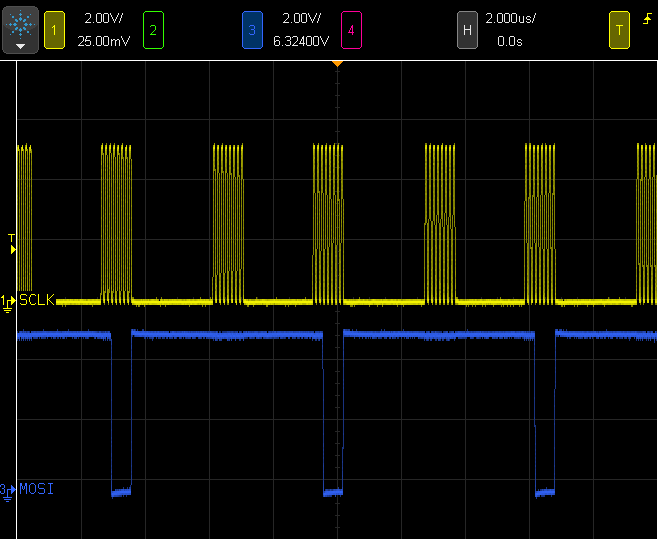Viewport: 658px width, 540px height.
Task: Enable the pink channel 4 button
Action: (x=350, y=30)
